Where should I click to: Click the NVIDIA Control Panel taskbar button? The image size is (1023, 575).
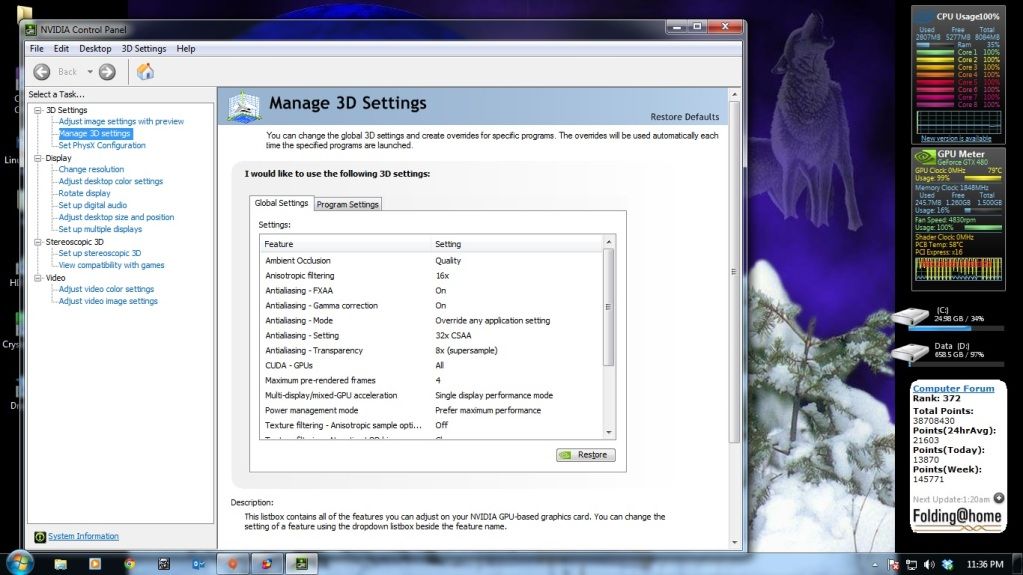[x=298, y=564]
